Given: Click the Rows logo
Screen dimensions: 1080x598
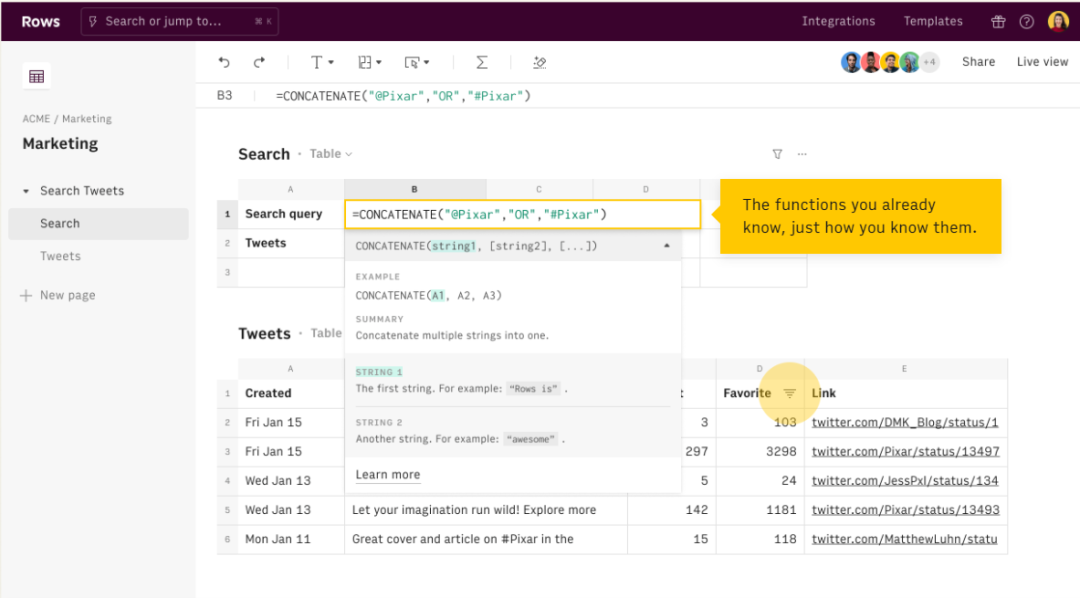Looking at the screenshot, I should coord(41,21).
